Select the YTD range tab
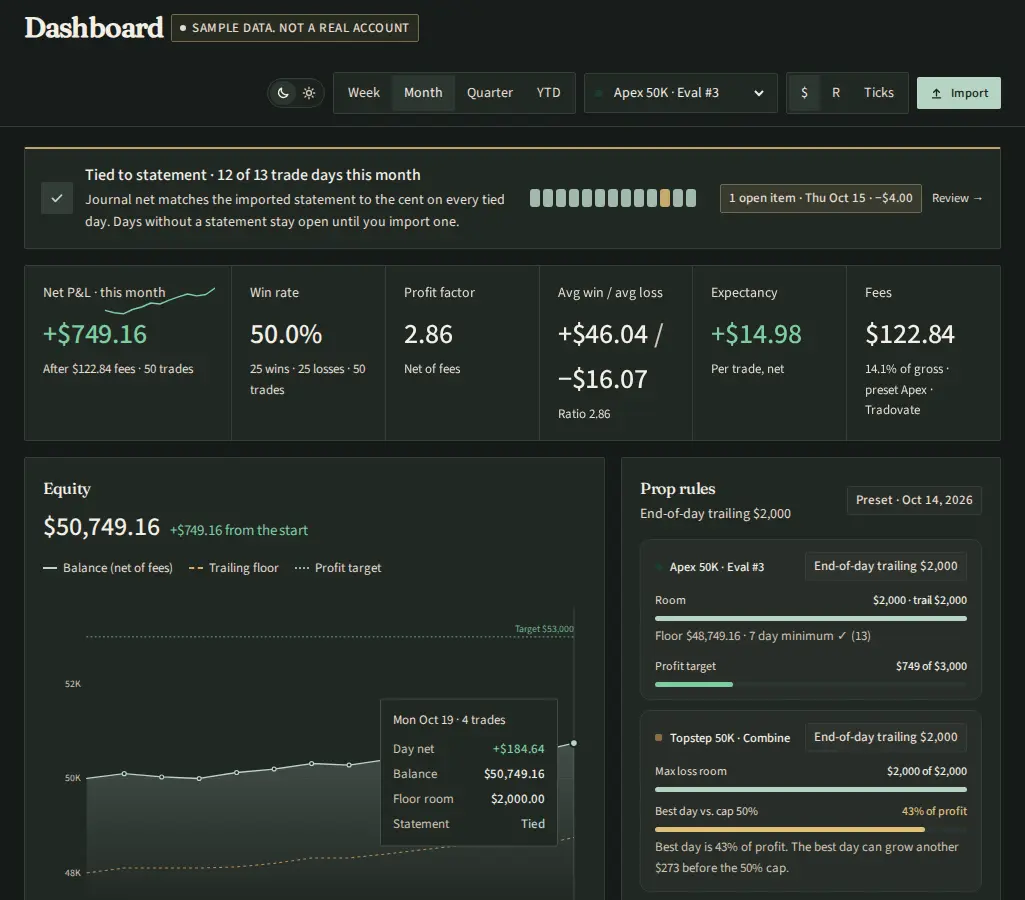 click(548, 93)
